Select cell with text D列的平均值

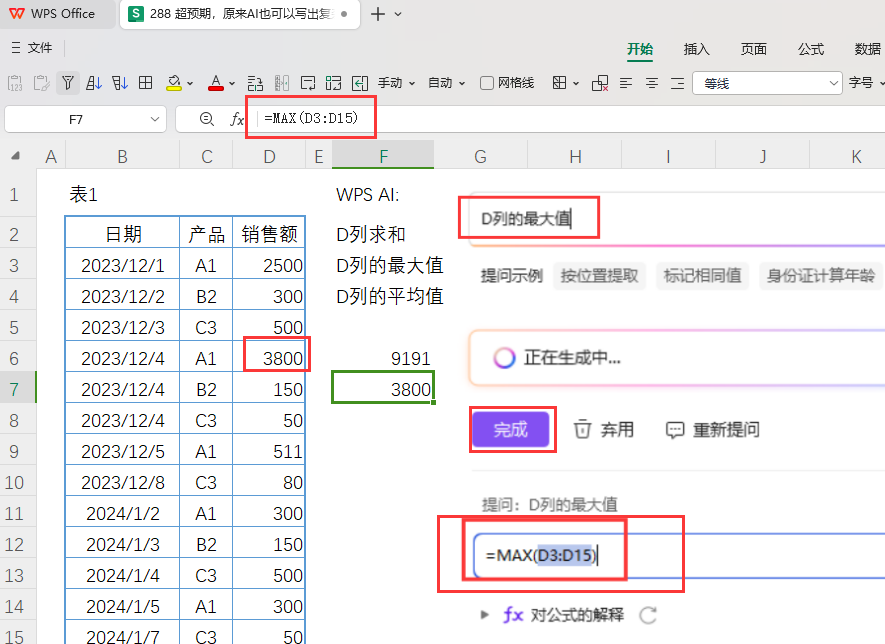(x=383, y=296)
